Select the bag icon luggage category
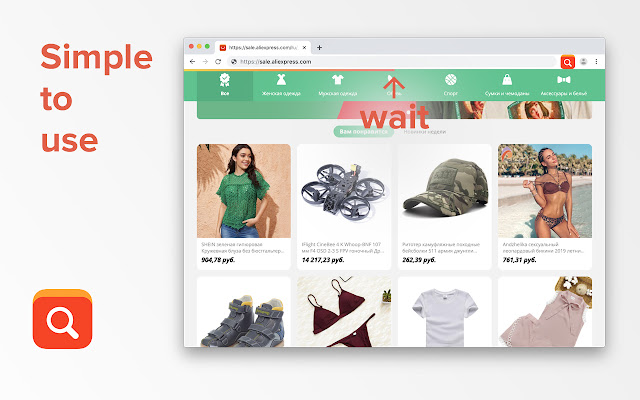 pyautogui.click(x=507, y=85)
